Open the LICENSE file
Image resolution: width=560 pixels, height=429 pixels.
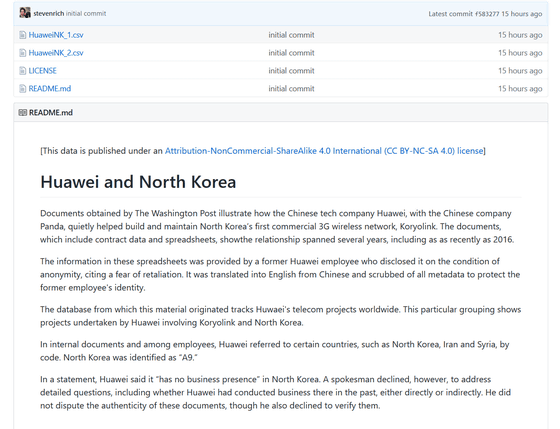42,71
